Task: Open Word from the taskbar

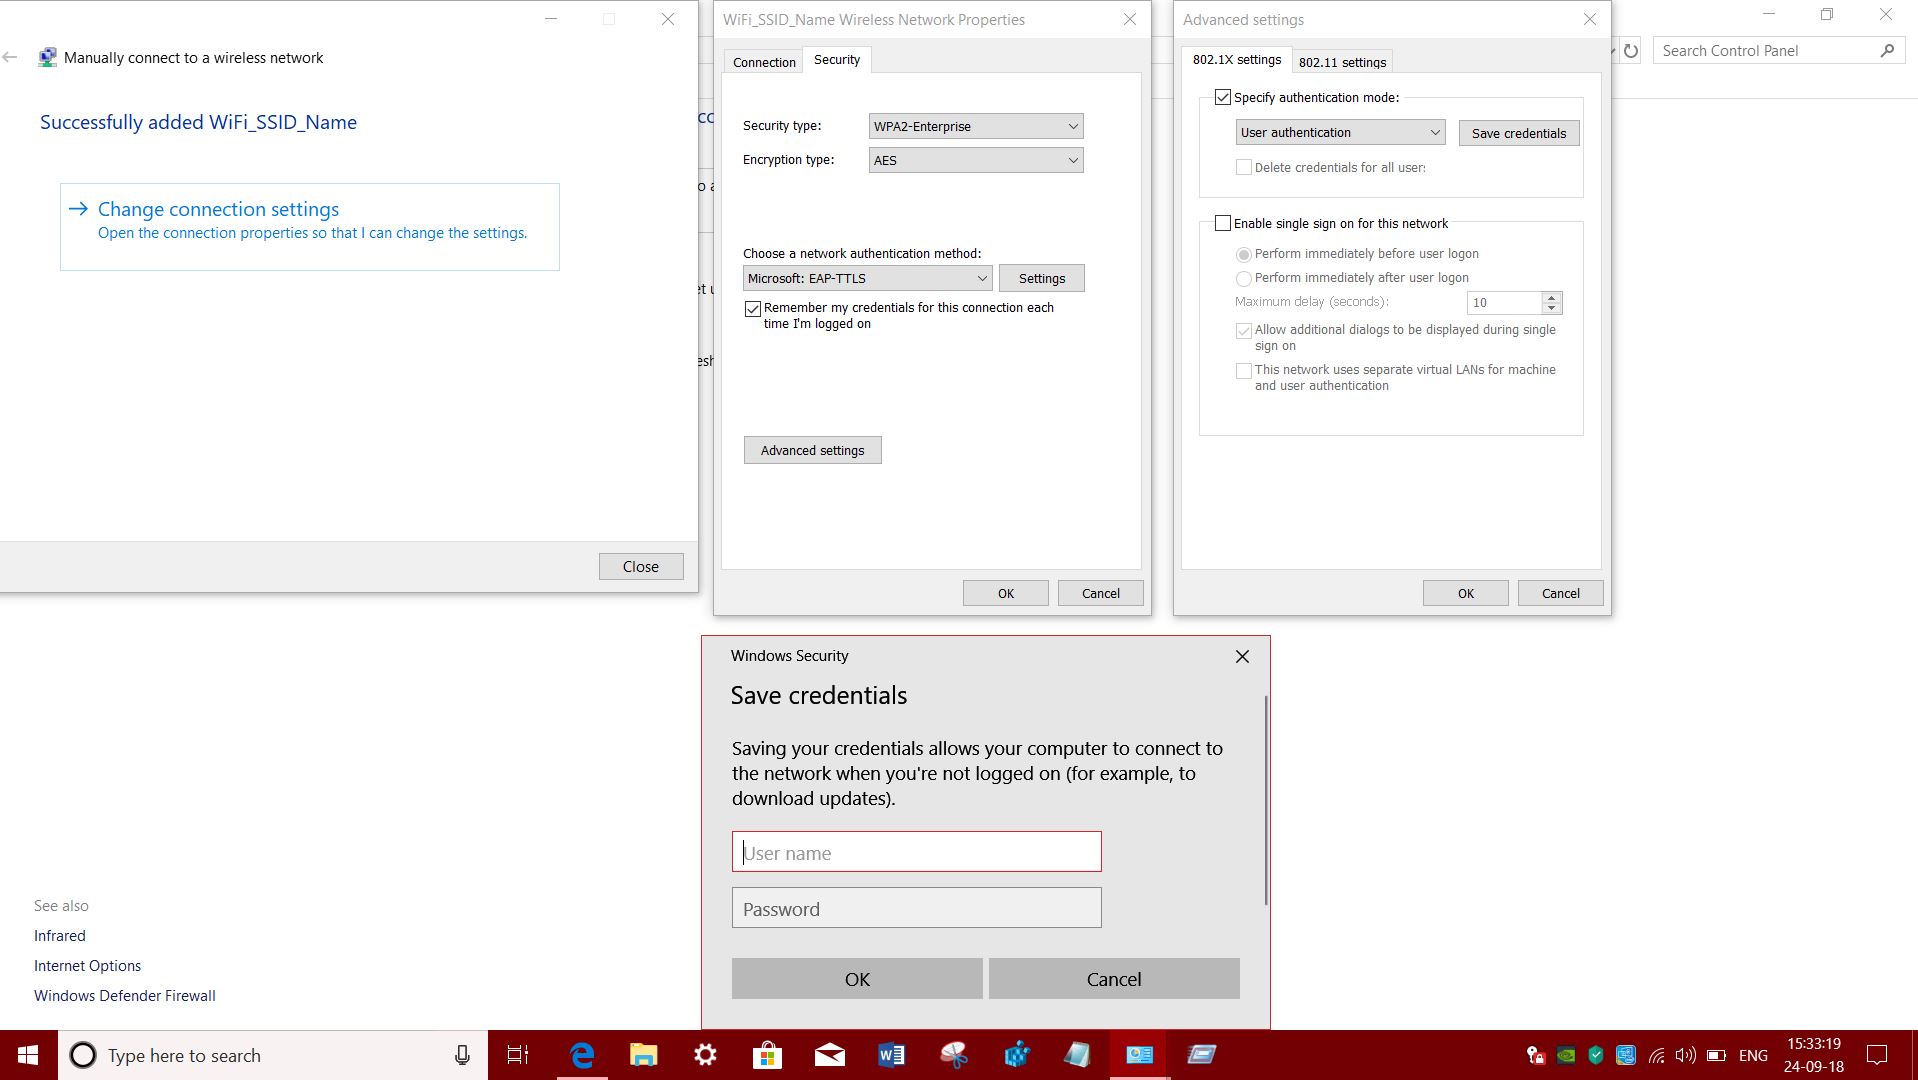Action: tap(891, 1055)
